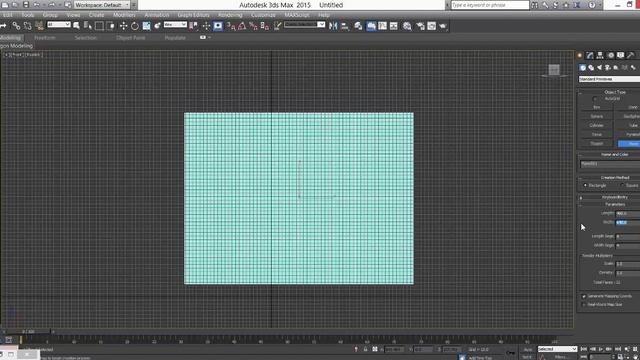Click the Render Production teapot icon
Image resolution: width=640 pixels, height=360 pixels.
point(443,26)
